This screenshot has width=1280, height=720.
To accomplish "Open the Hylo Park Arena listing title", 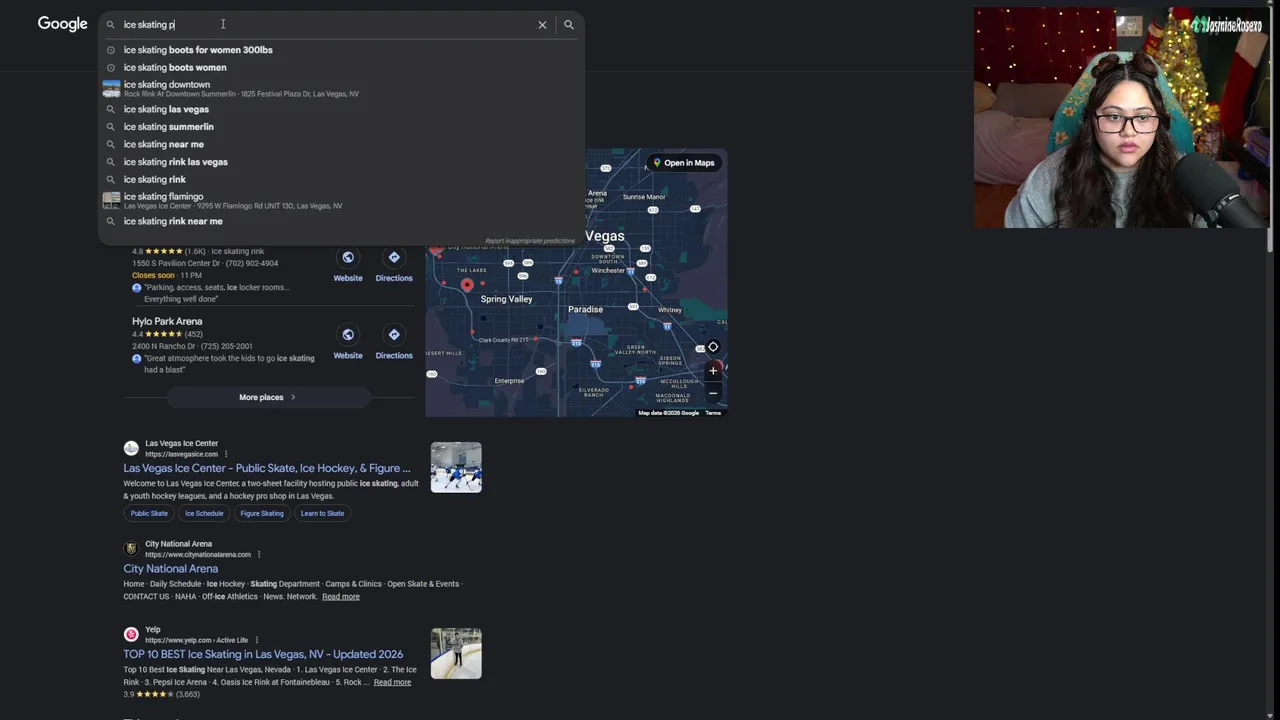I will pos(167,321).
